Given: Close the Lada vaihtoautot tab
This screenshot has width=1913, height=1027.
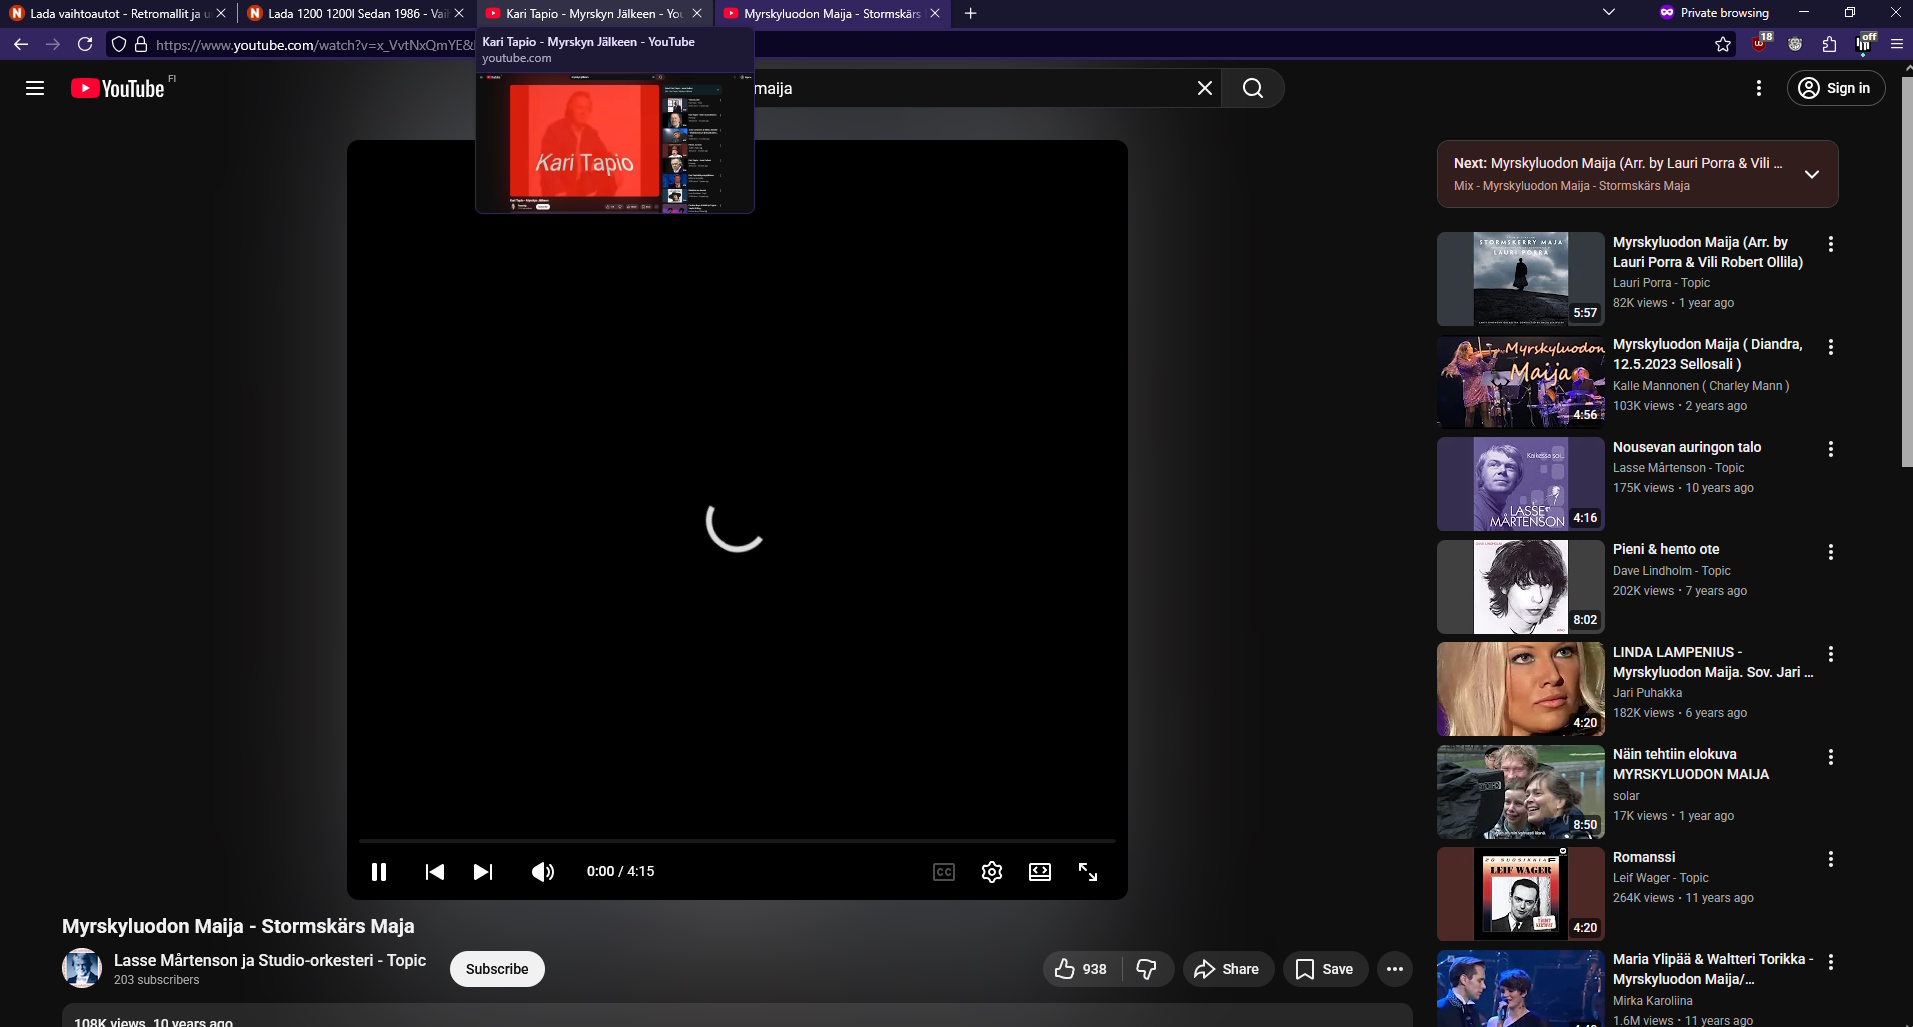Looking at the screenshot, I should tap(221, 14).
